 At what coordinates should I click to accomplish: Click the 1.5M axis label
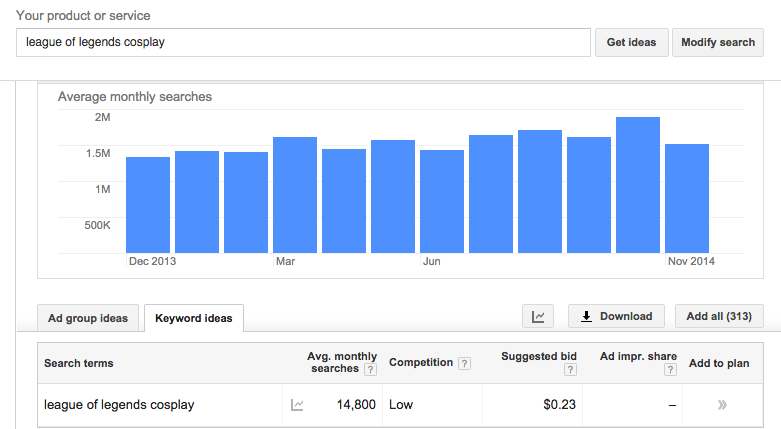point(98,153)
